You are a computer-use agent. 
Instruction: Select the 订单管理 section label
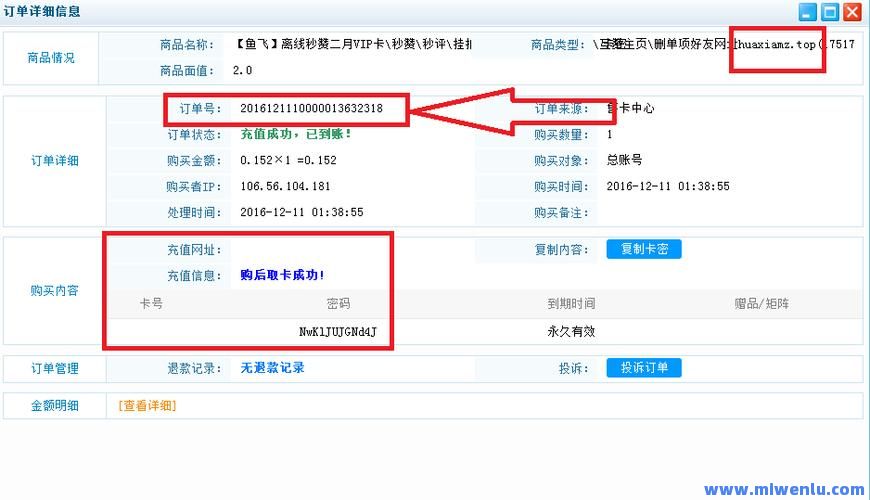[x=55, y=368]
